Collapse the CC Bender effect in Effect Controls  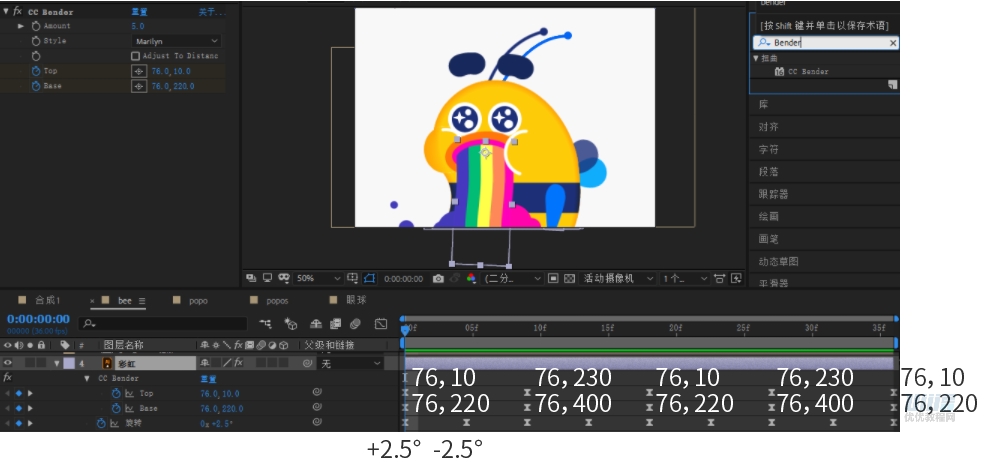(x=6, y=11)
